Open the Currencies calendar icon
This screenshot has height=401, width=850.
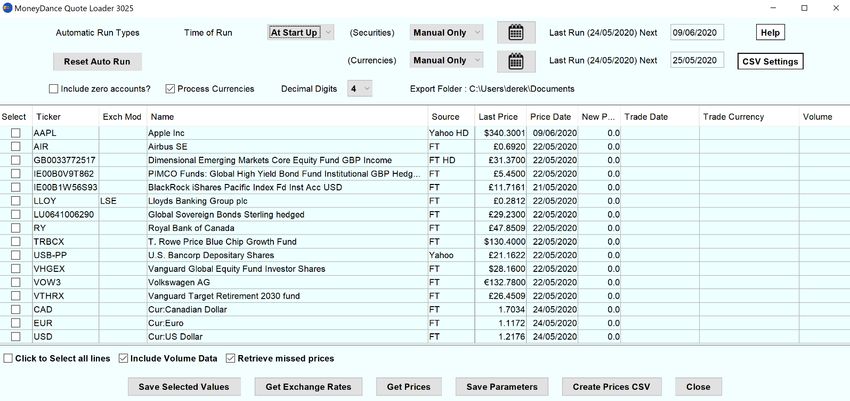[516, 61]
